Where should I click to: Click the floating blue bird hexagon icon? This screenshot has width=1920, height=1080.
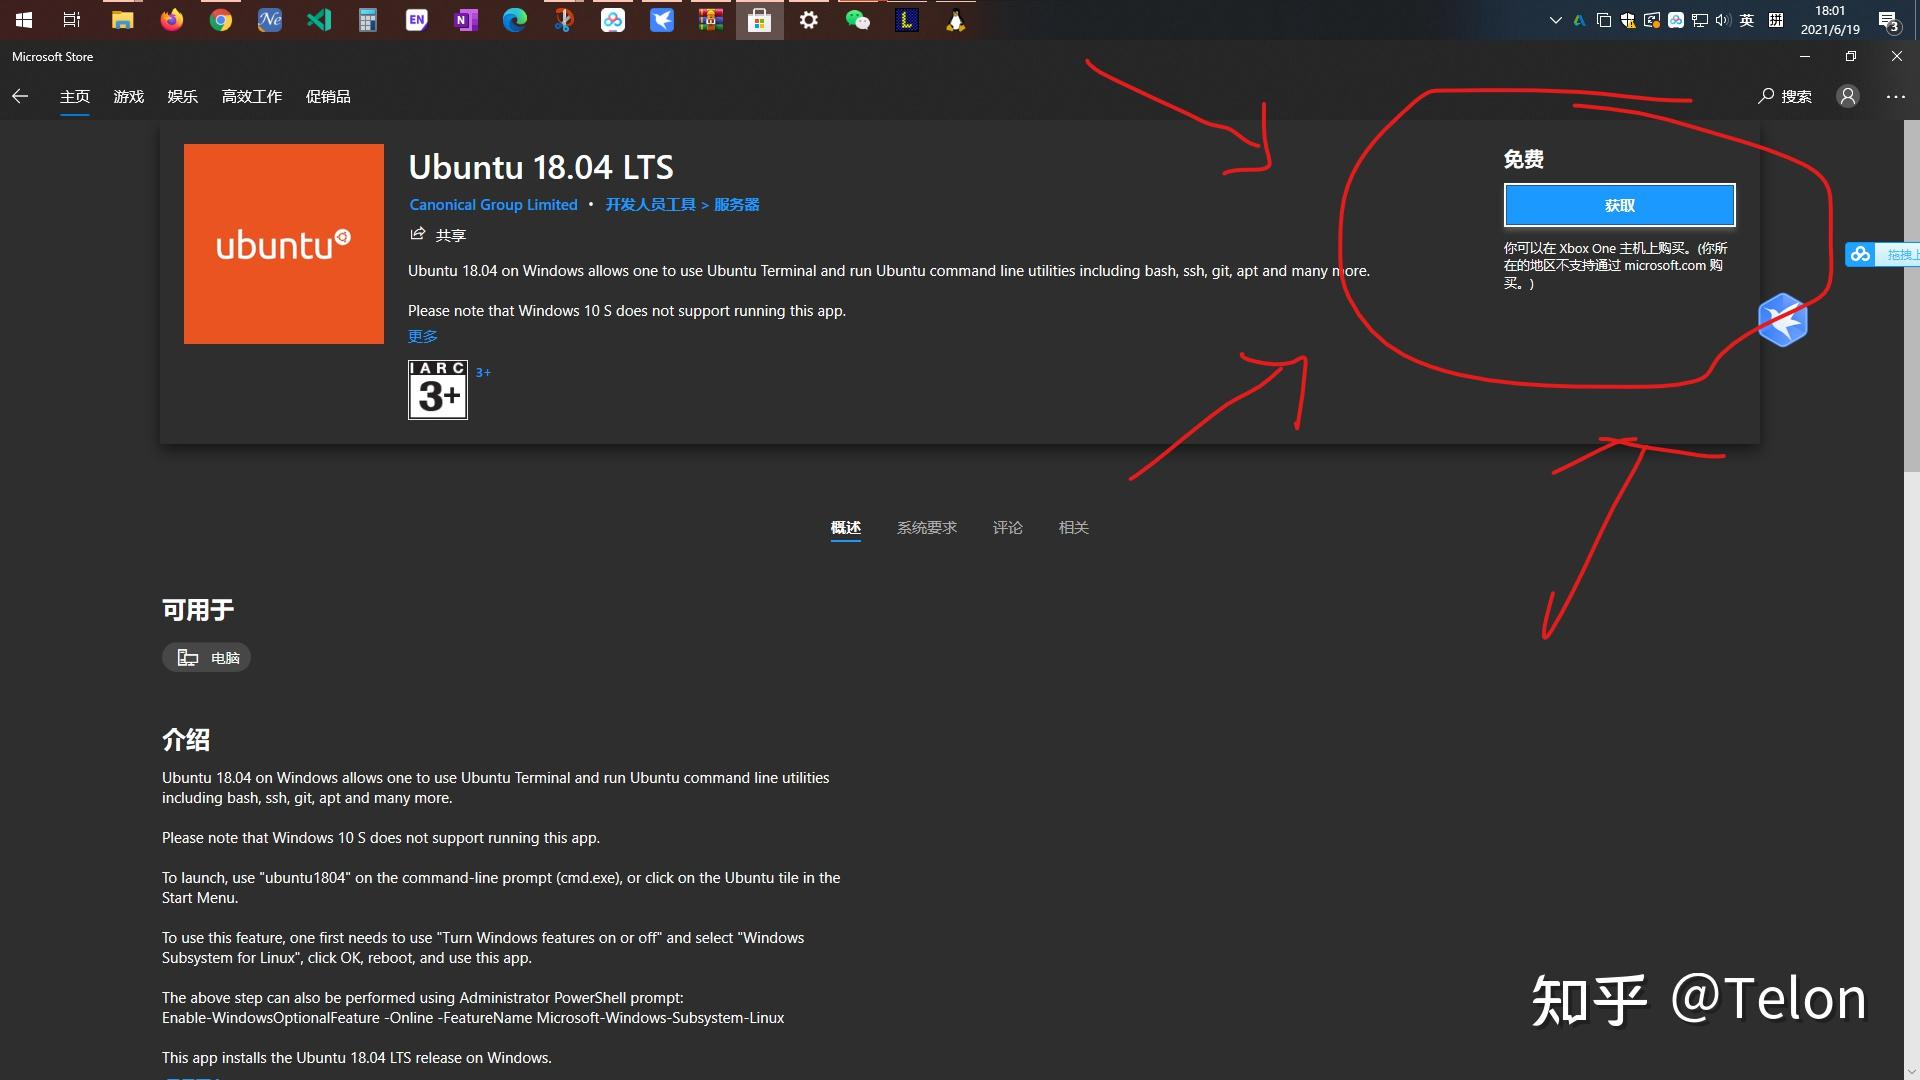(x=1783, y=320)
